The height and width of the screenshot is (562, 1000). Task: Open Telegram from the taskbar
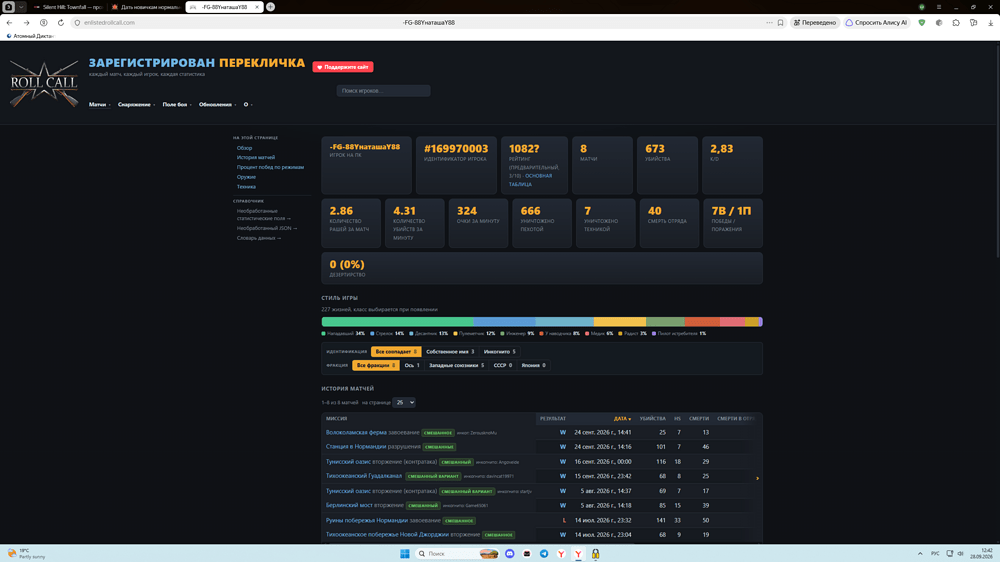tap(544, 554)
